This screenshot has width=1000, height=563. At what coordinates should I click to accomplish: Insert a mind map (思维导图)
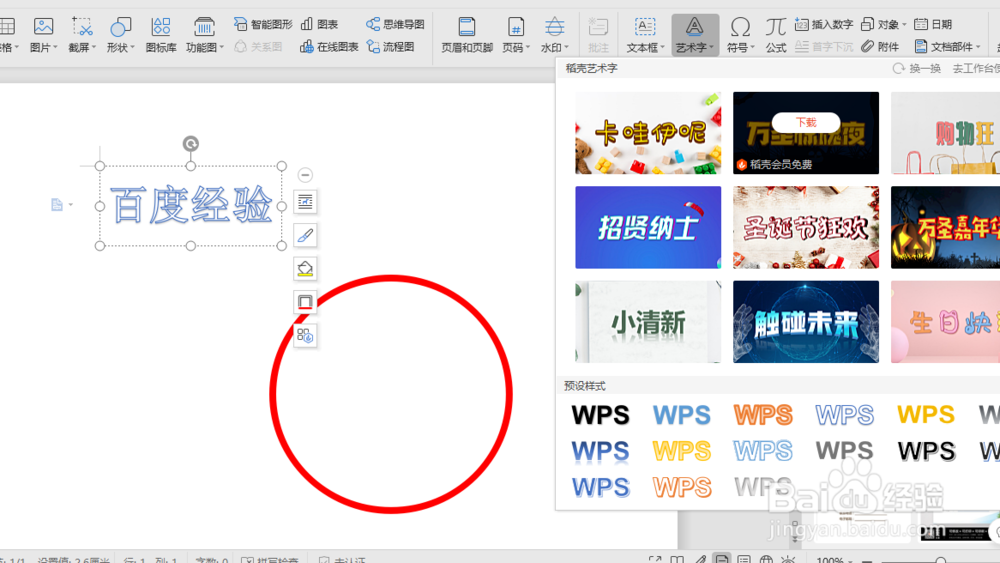coord(395,24)
